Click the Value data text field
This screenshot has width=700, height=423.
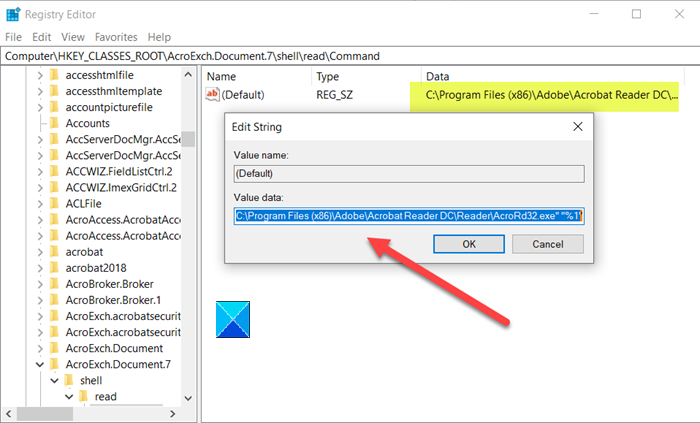[409, 216]
